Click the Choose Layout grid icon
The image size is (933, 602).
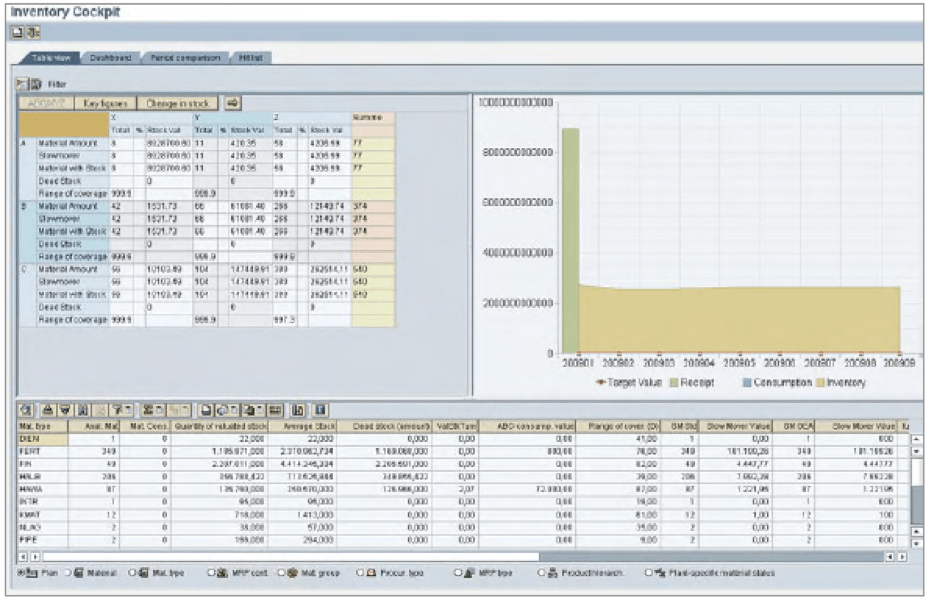pos(275,410)
